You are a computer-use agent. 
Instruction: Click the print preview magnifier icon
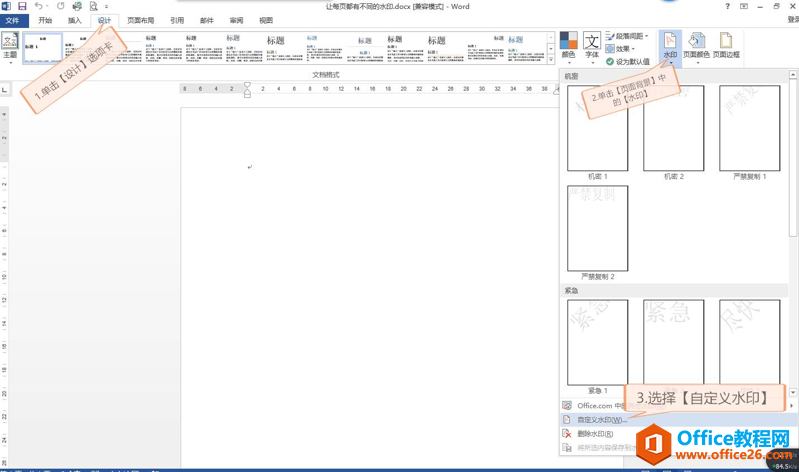click(93, 6)
